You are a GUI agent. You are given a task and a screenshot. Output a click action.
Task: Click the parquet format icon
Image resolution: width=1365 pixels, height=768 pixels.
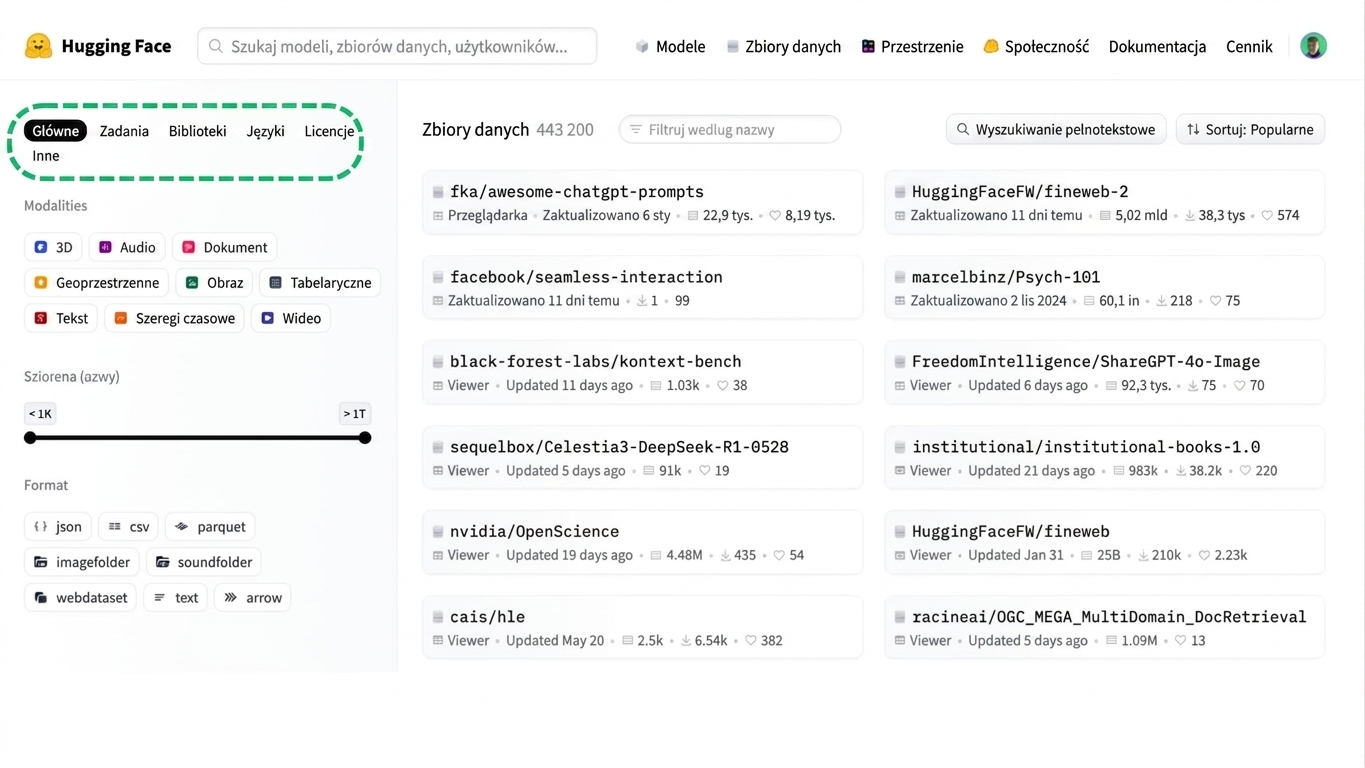181,526
